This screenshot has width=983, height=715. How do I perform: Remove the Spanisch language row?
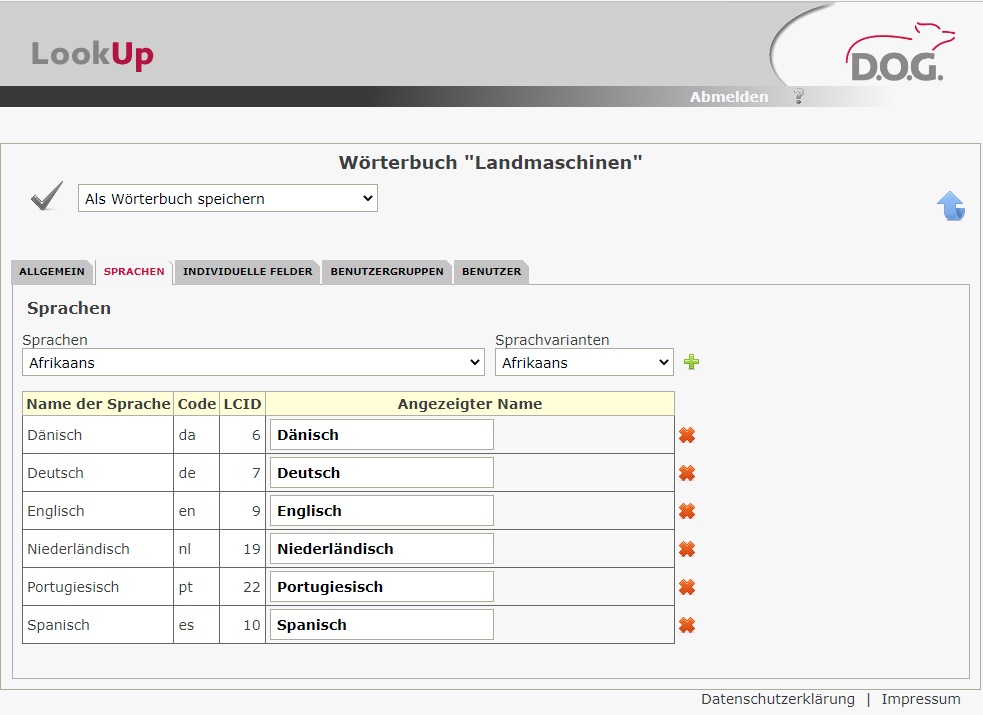pos(687,625)
